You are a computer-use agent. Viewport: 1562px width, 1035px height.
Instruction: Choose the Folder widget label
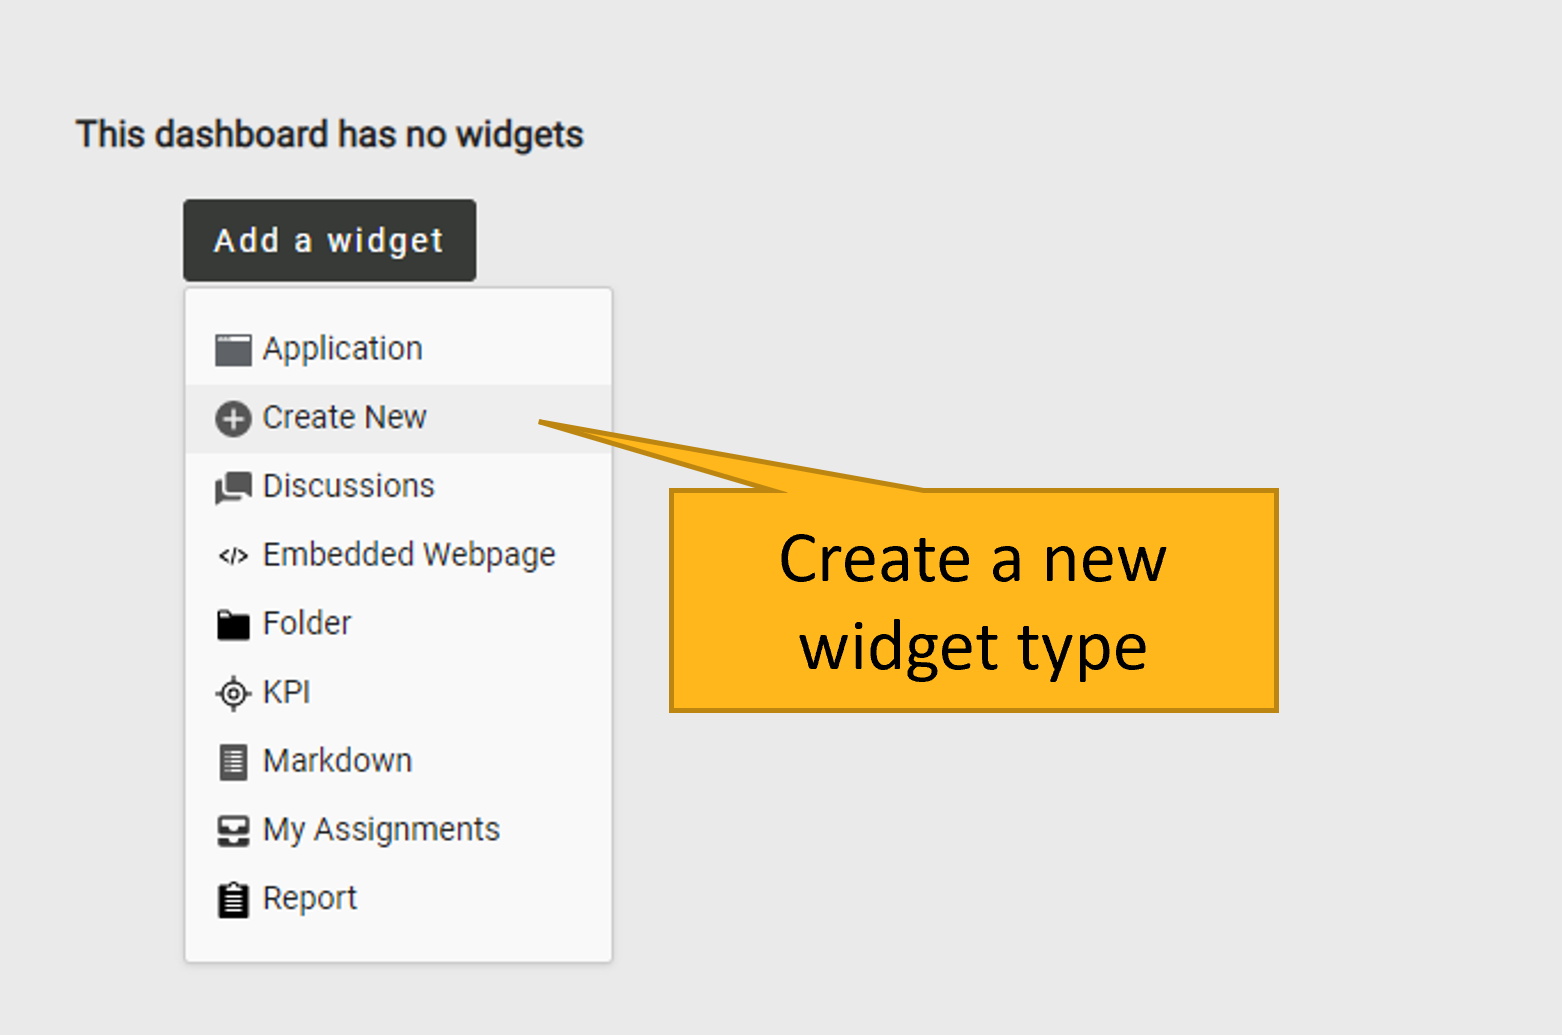[x=306, y=623]
